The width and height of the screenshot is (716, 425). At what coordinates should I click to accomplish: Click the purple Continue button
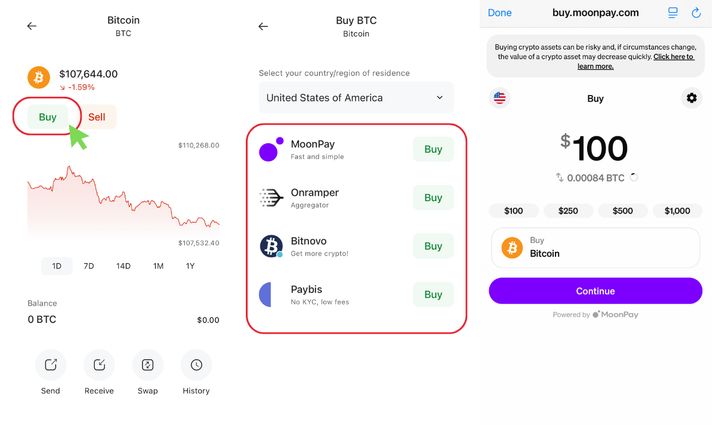(x=595, y=291)
